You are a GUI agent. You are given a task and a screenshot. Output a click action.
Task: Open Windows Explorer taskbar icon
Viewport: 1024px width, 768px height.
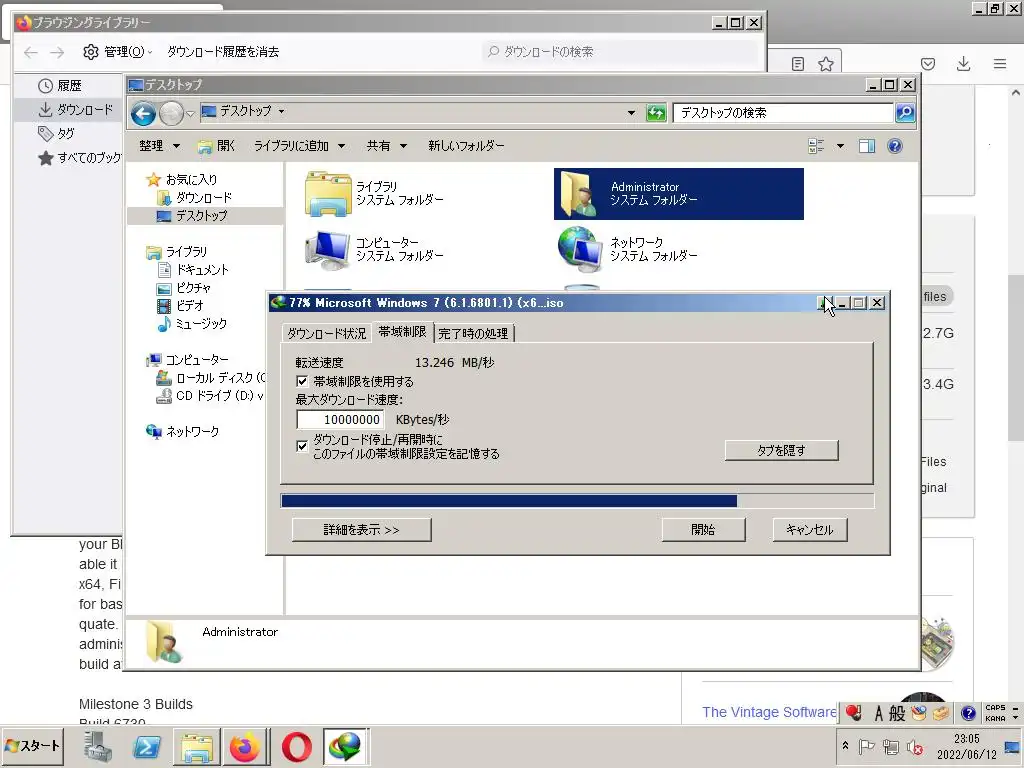(x=196, y=746)
